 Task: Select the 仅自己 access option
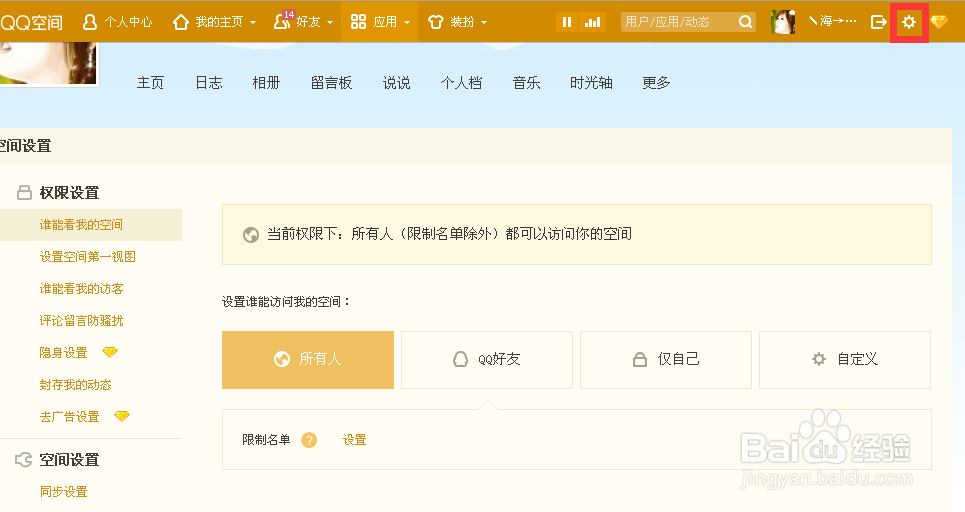pos(666,360)
